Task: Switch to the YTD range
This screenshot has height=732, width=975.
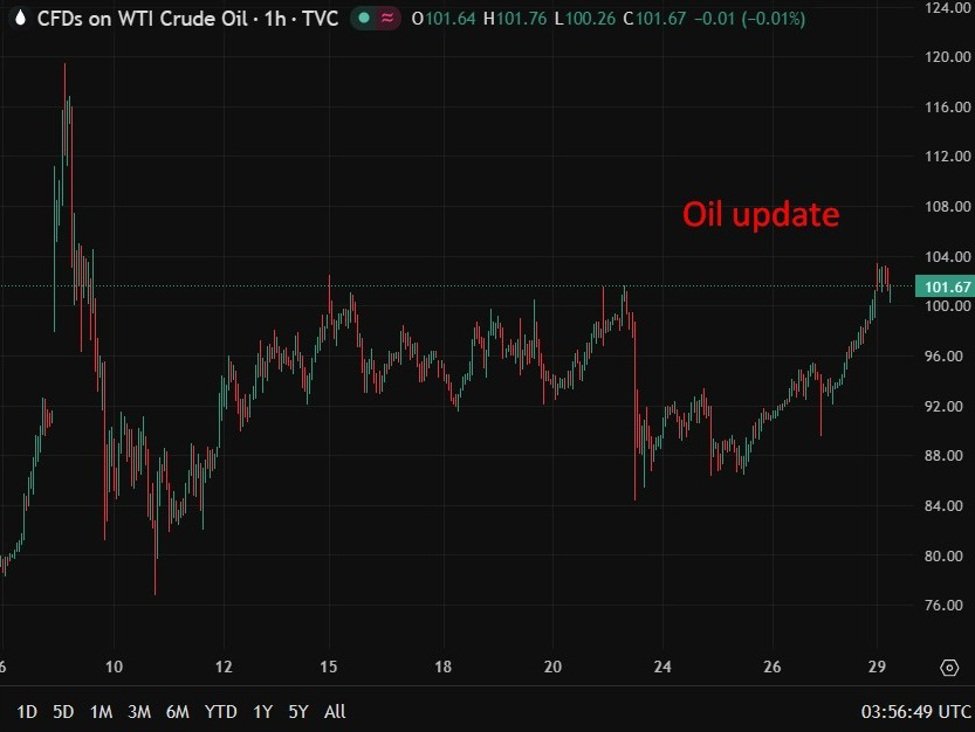Action: 222,712
